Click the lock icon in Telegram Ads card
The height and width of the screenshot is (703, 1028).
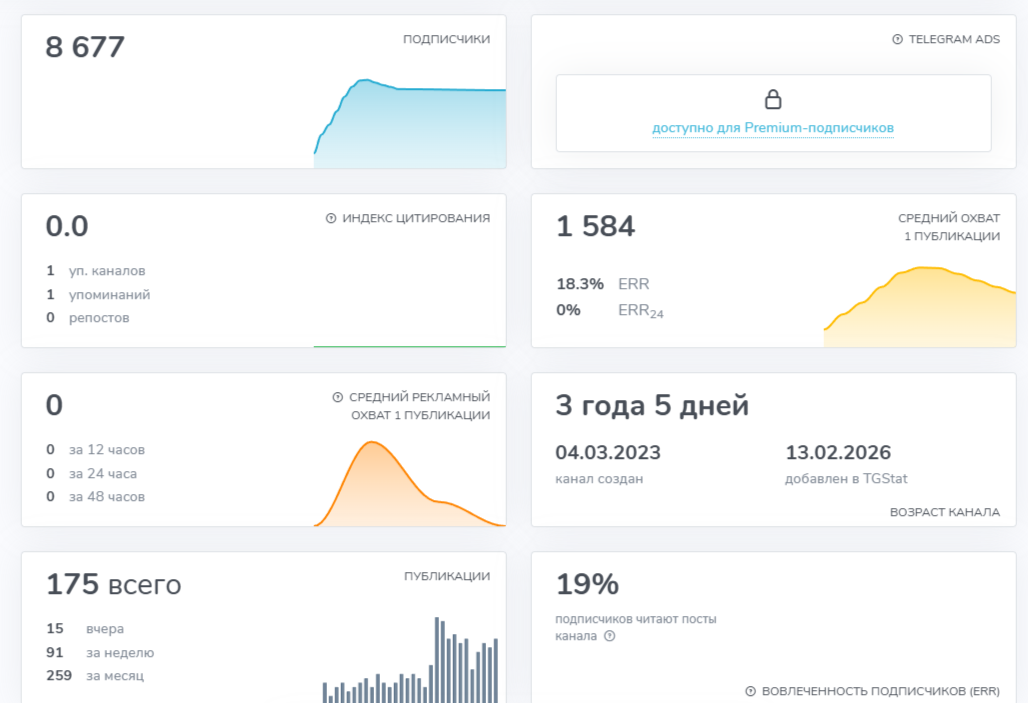coord(773,99)
